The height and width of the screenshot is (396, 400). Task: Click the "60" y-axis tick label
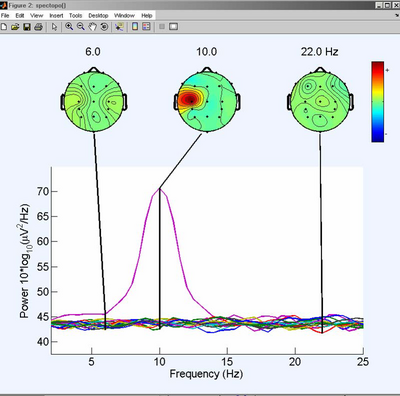42,242
